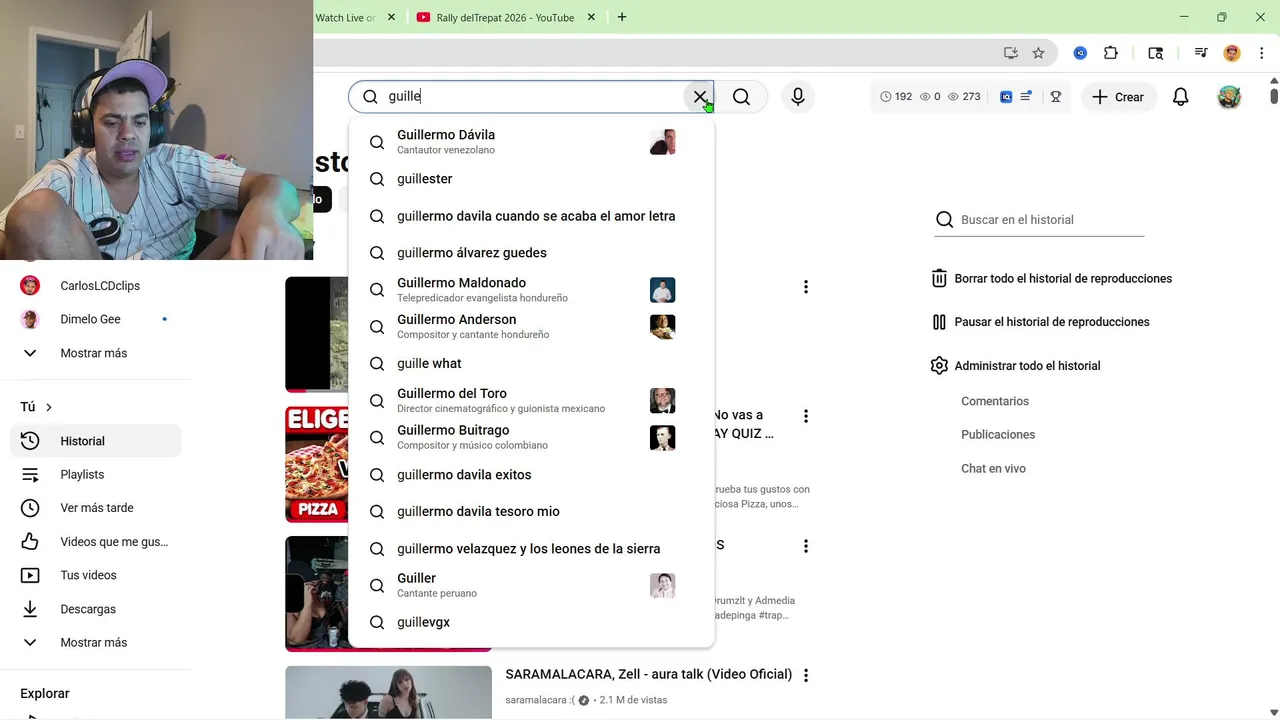Open the CarlosLCDclips channel

[x=96, y=286]
